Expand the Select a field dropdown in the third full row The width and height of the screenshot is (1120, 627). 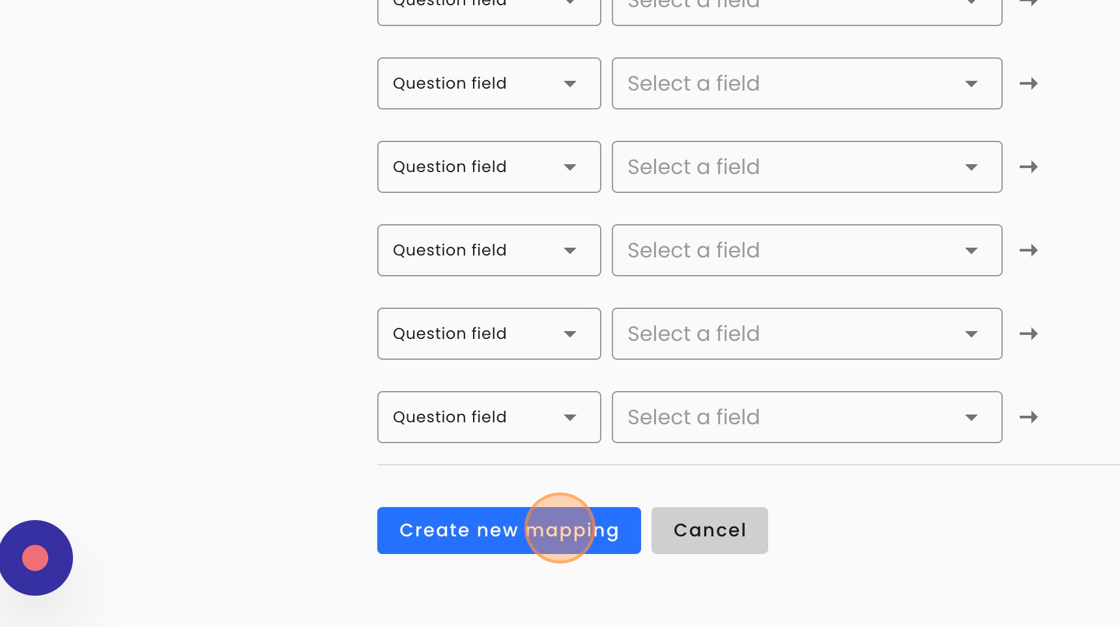coord(806,250)
